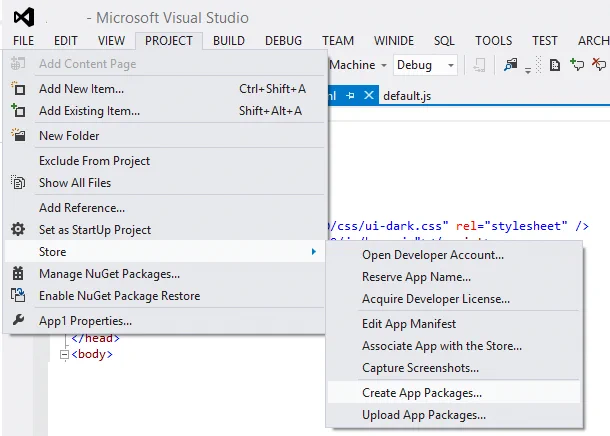Select Exclude From Project
Screen dimensions: 610x436
[x=165, y=161]
